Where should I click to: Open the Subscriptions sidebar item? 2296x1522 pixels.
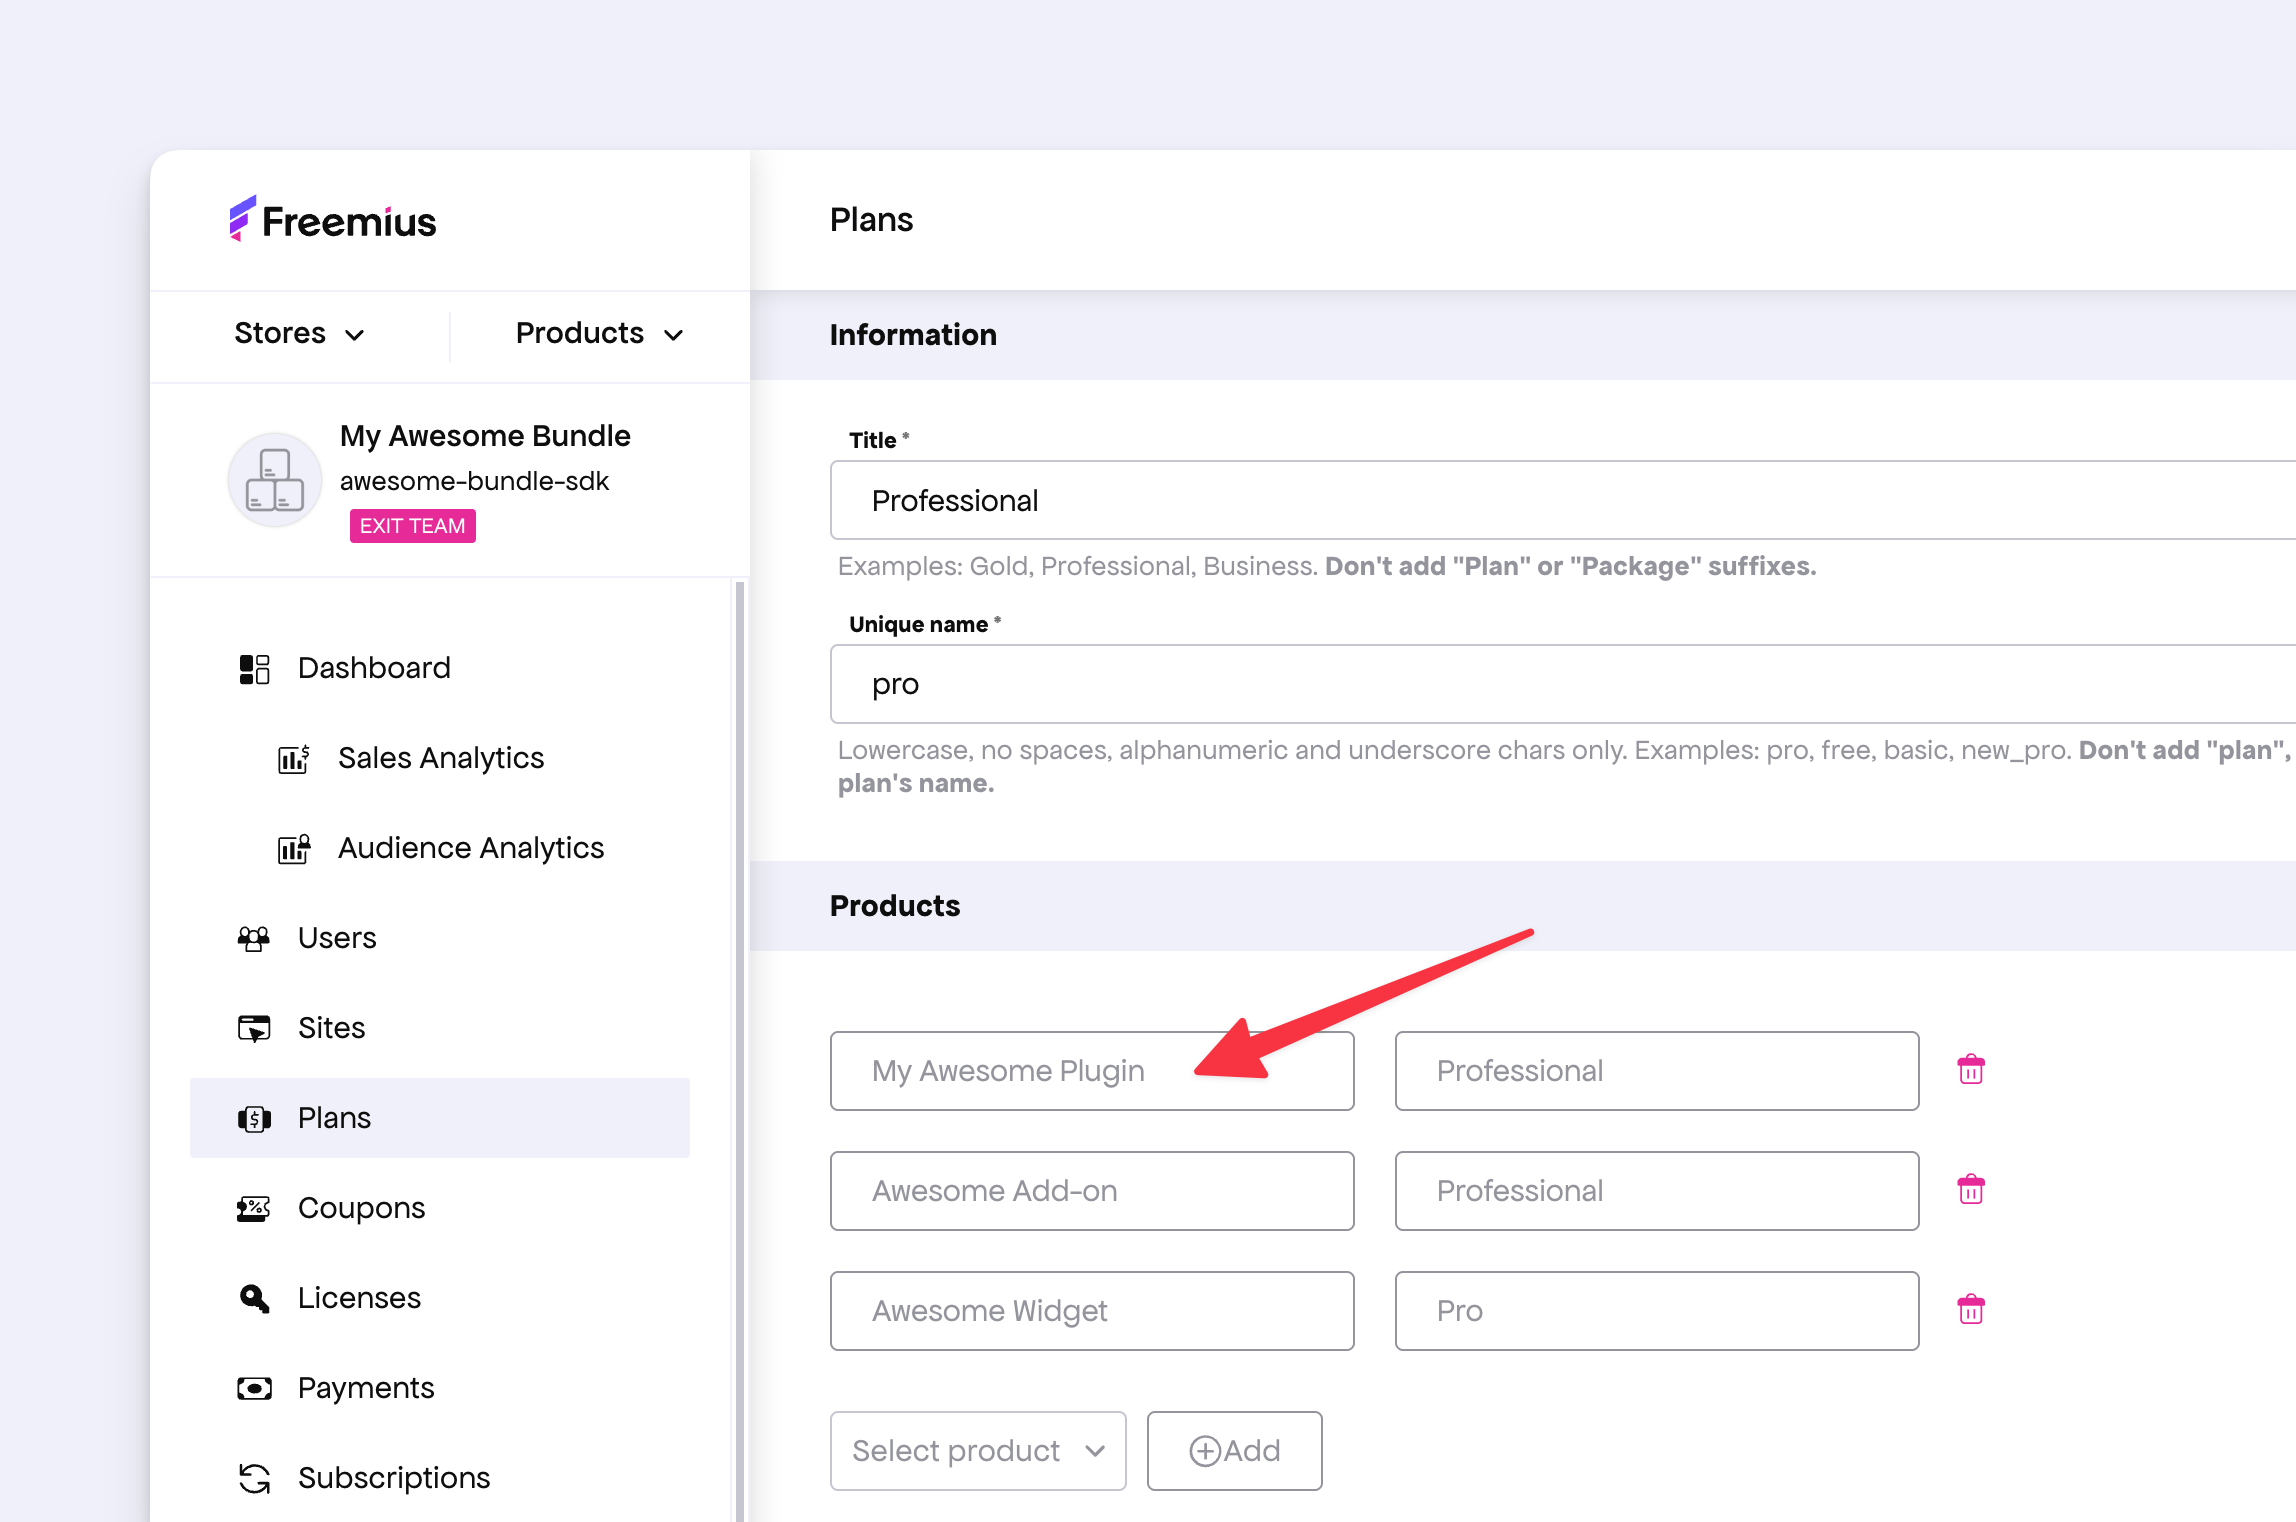pyautogui.click(x=393, y=1478)
